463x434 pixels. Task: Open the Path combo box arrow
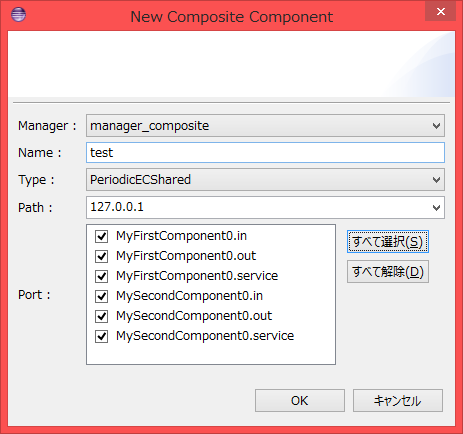point(436,208)
